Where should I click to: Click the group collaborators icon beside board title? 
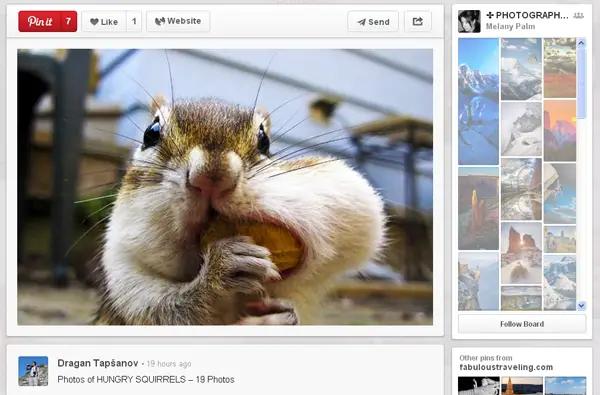coord(578,16)
